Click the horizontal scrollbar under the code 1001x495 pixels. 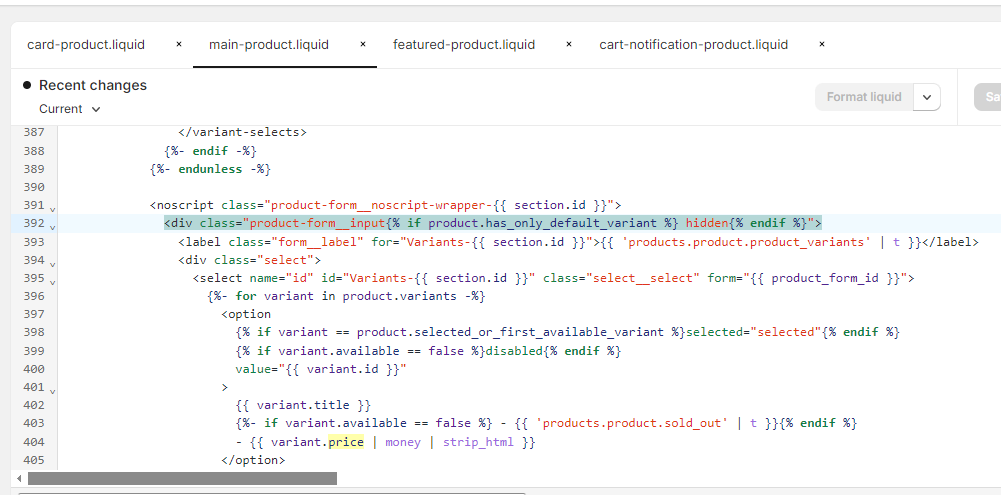point(182,479)
